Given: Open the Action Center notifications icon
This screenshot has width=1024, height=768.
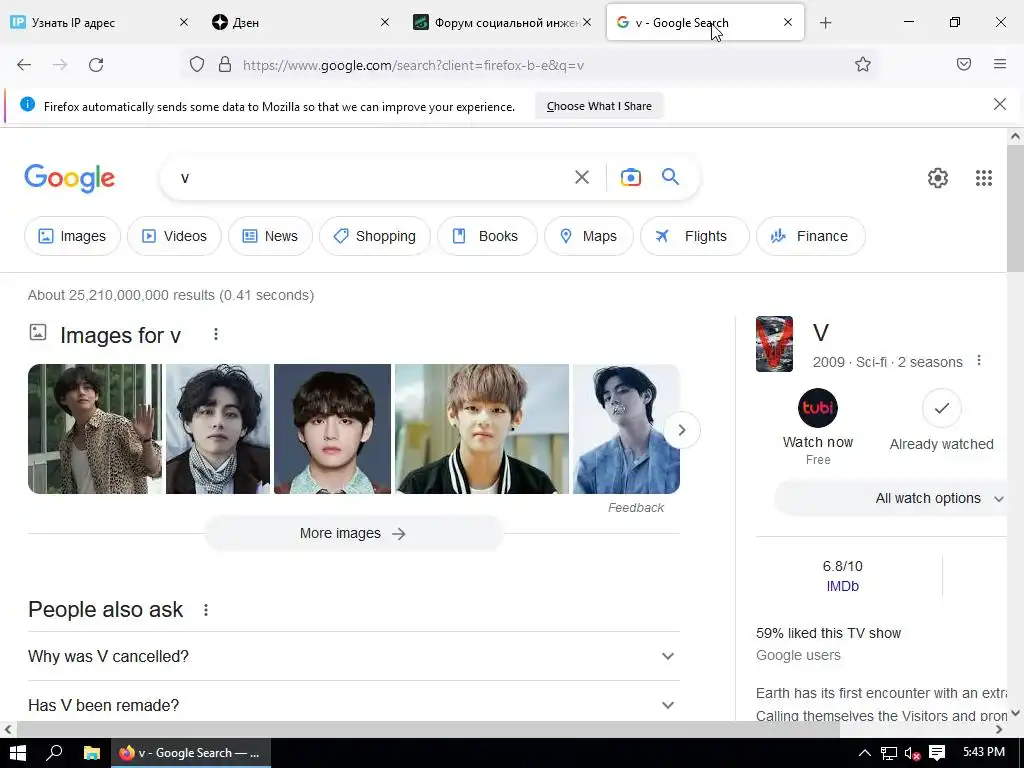Looking at the screenshot, I should [x=936, y=753].
